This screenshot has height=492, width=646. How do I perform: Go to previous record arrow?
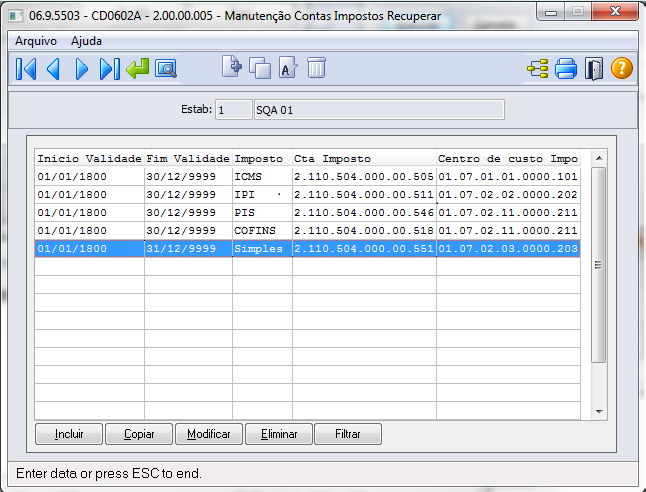[x=54, y=69]
